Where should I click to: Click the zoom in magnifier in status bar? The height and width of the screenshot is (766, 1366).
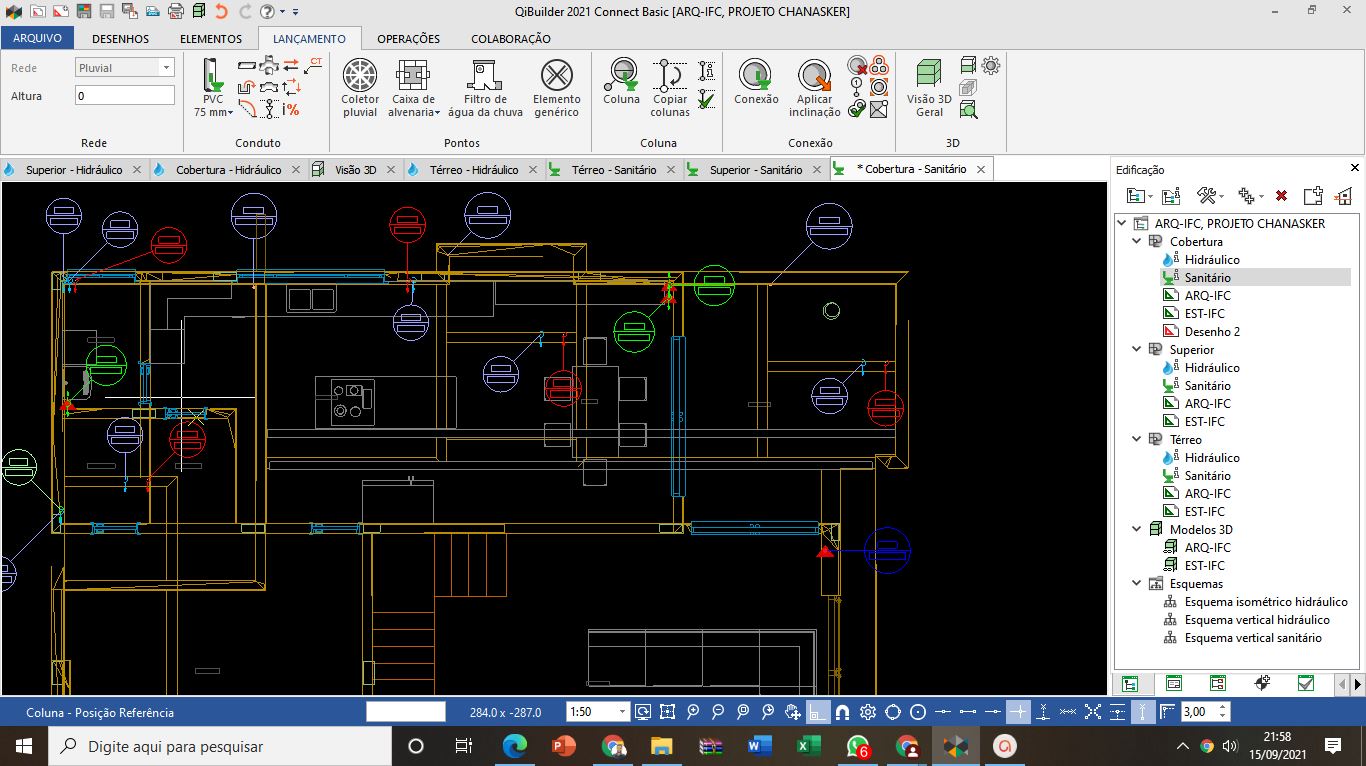click(693, 712)
